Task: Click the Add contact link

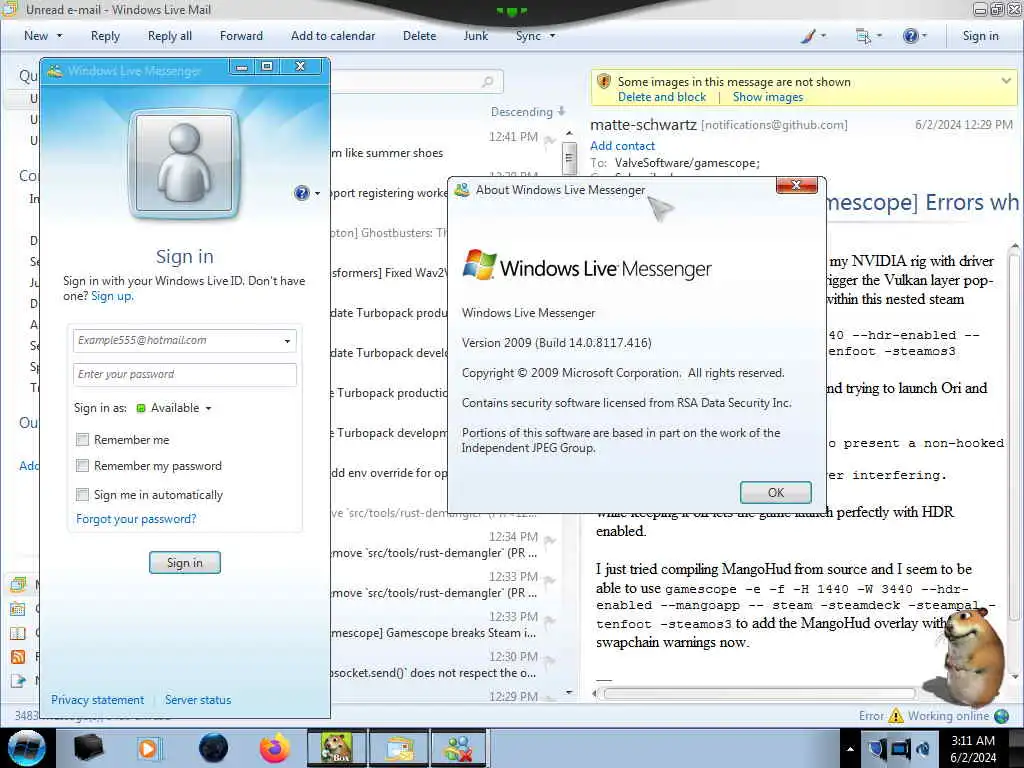Action: click(x=622, y=146)
